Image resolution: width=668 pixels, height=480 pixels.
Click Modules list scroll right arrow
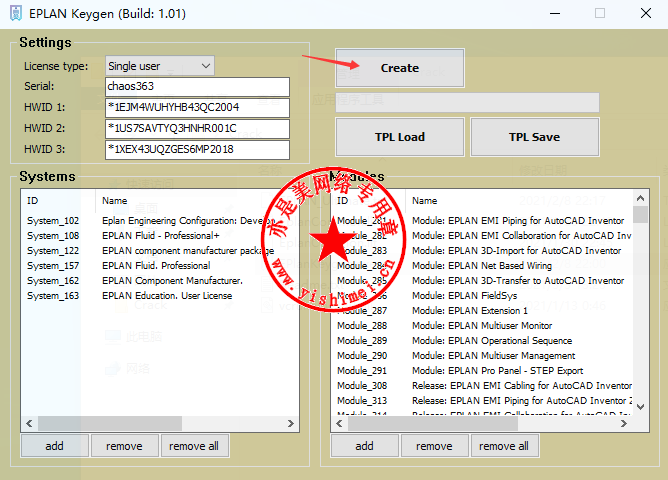(x=624, y=423)
